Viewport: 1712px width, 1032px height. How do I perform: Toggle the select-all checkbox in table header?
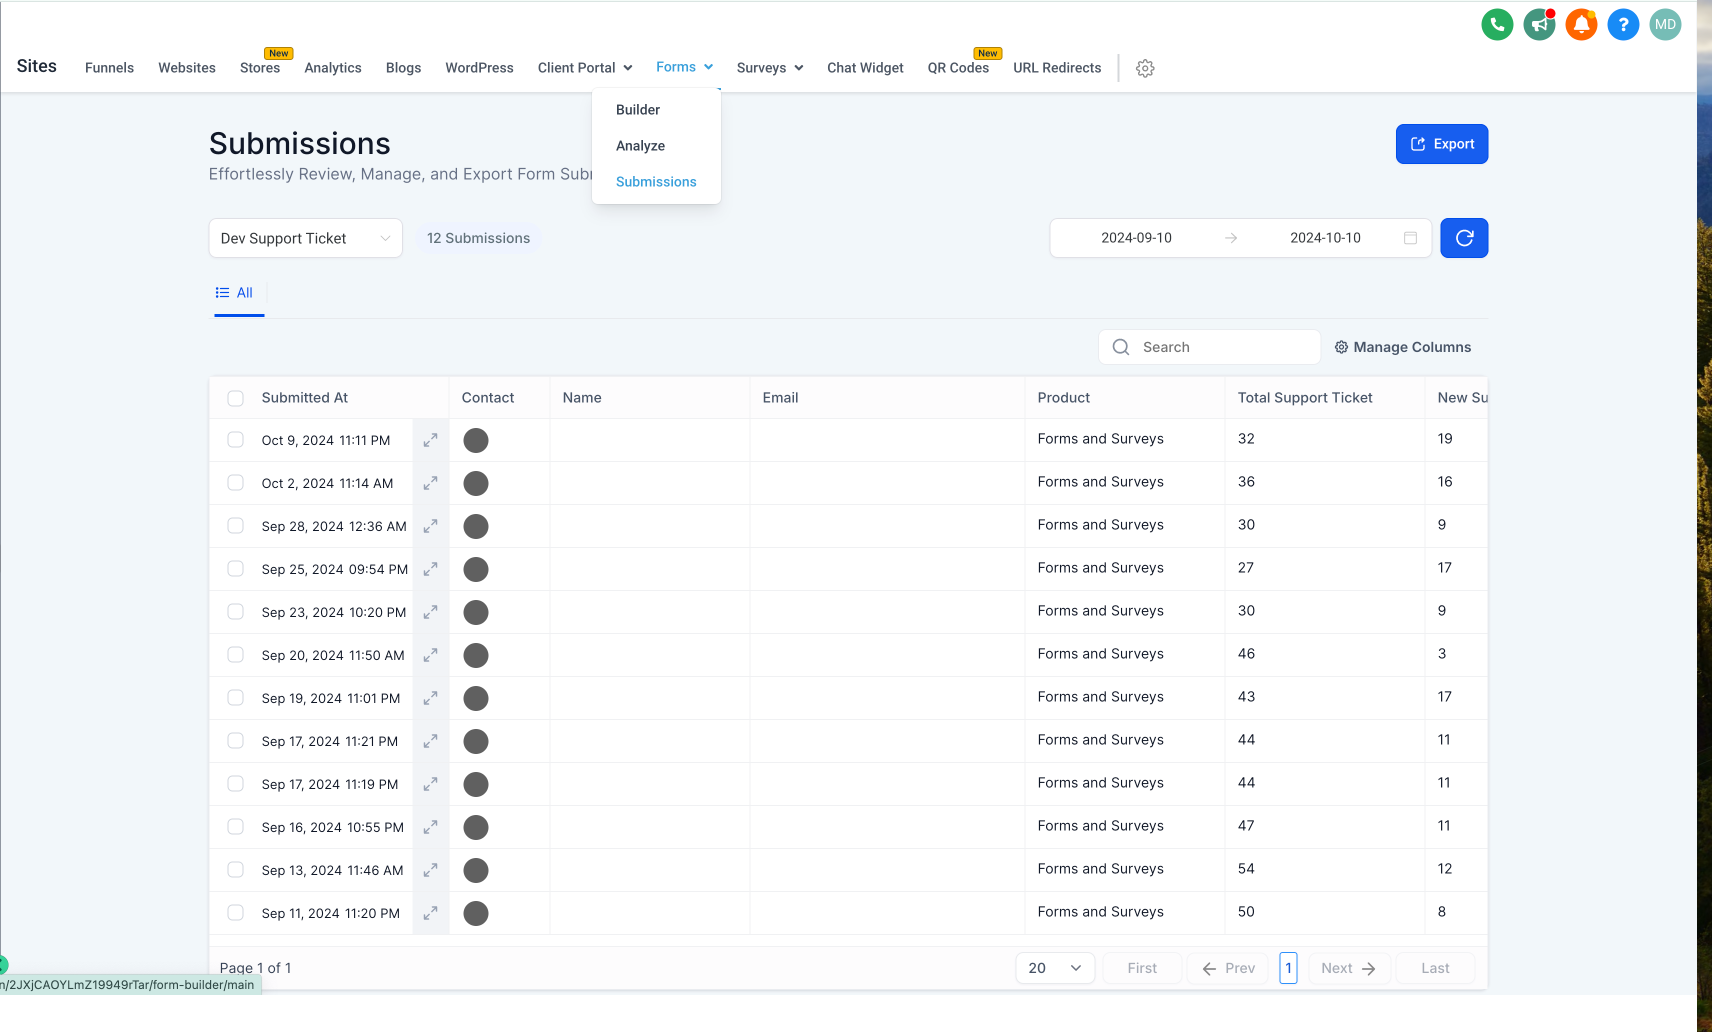235,398
